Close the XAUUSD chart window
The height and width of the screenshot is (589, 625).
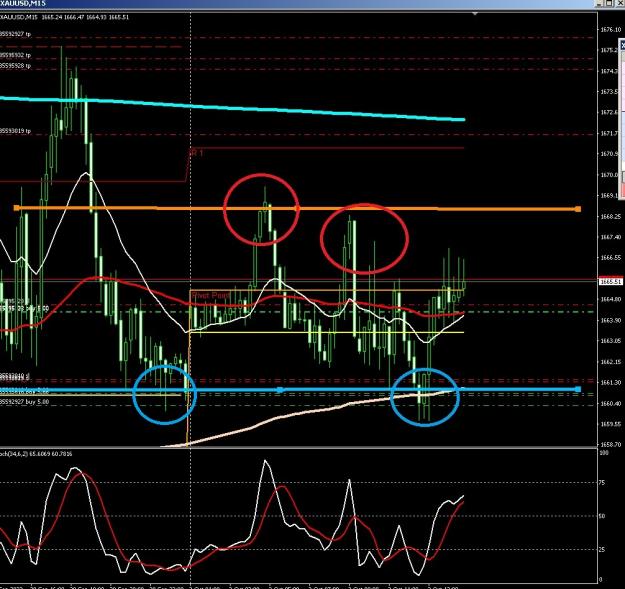click(x=619, y=3)
